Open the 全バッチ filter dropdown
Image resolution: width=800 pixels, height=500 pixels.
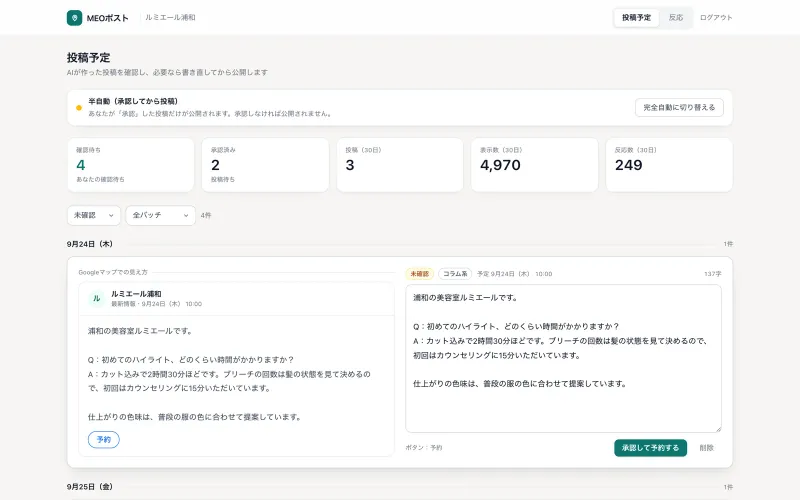pos(160,215)
